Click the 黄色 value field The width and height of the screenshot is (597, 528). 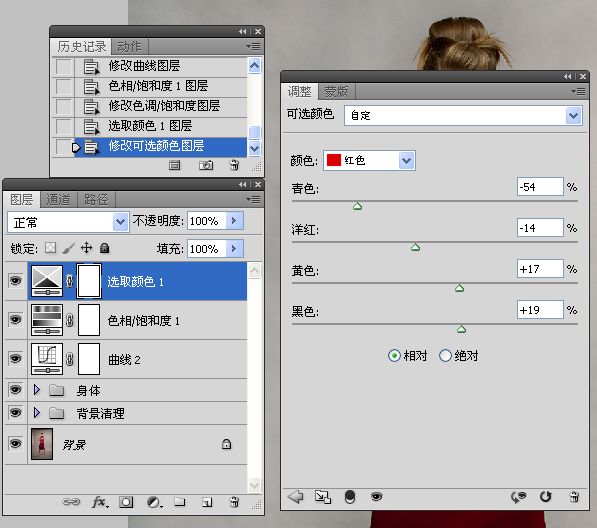pyautogui.click(x=540, y=269)
